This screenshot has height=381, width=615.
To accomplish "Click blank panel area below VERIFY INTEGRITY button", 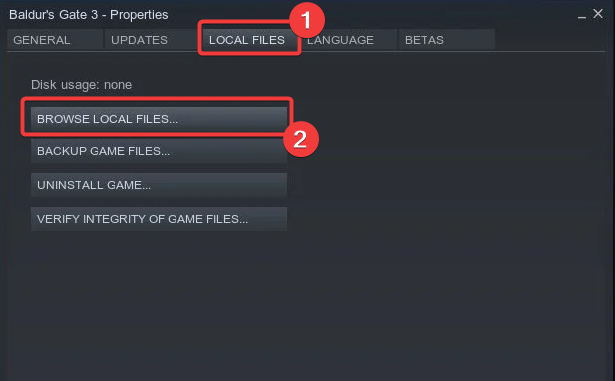I will click(159, 298).
